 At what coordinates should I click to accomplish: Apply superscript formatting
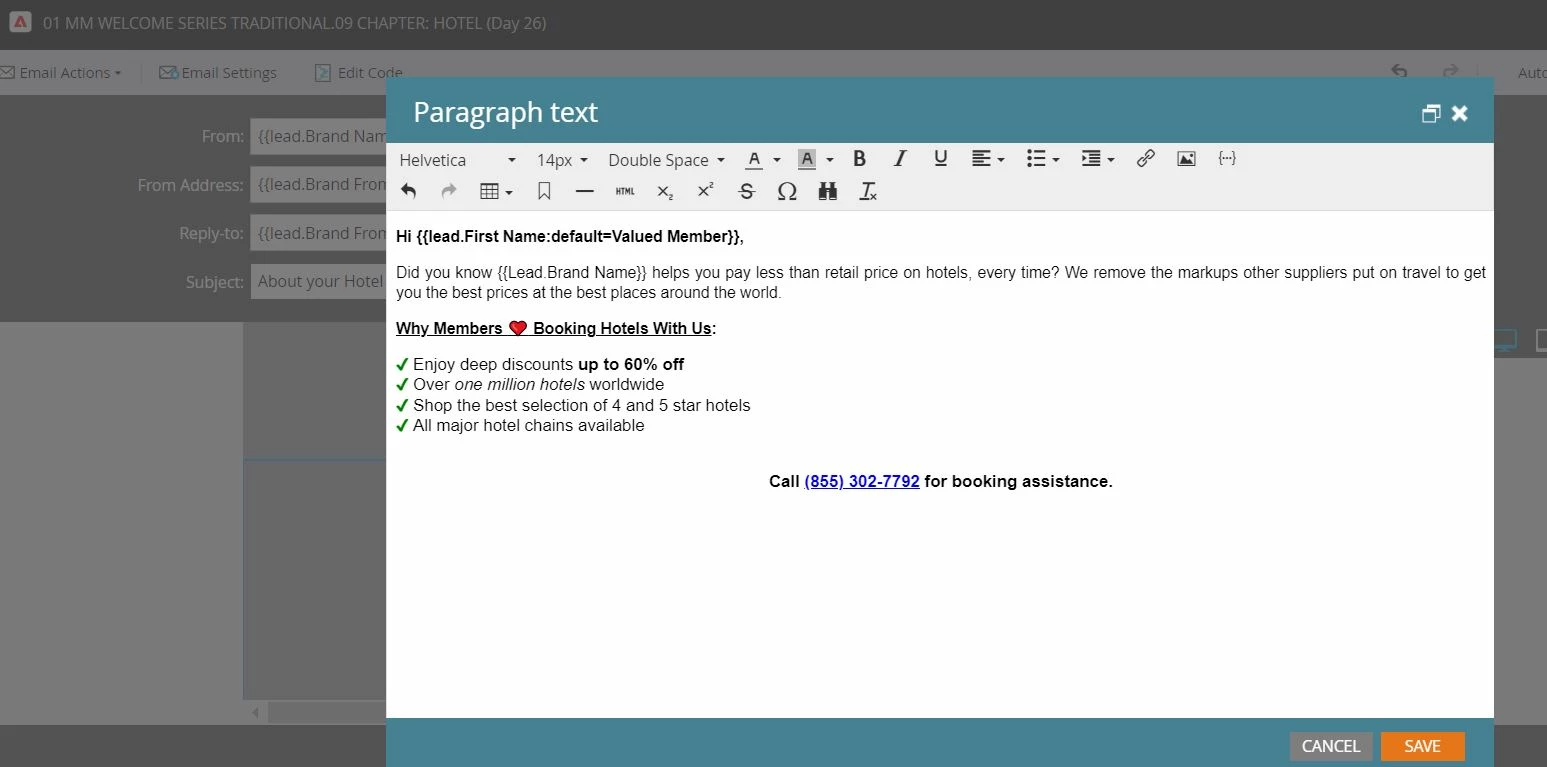(x=705, y=191)
